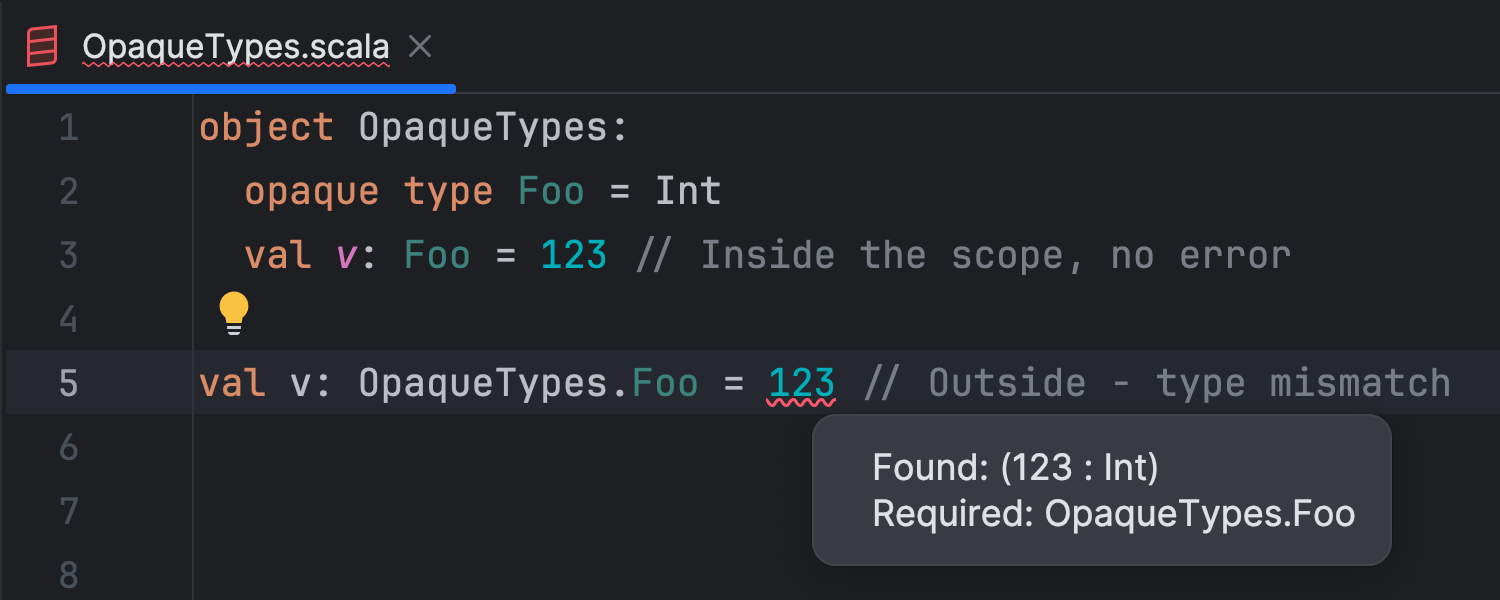Click 'Required: OpaqueTypes.Foo' in the tooltip
This screenshot has height=600, width=1500.
pyautogui.click(x=1113, y=513)
